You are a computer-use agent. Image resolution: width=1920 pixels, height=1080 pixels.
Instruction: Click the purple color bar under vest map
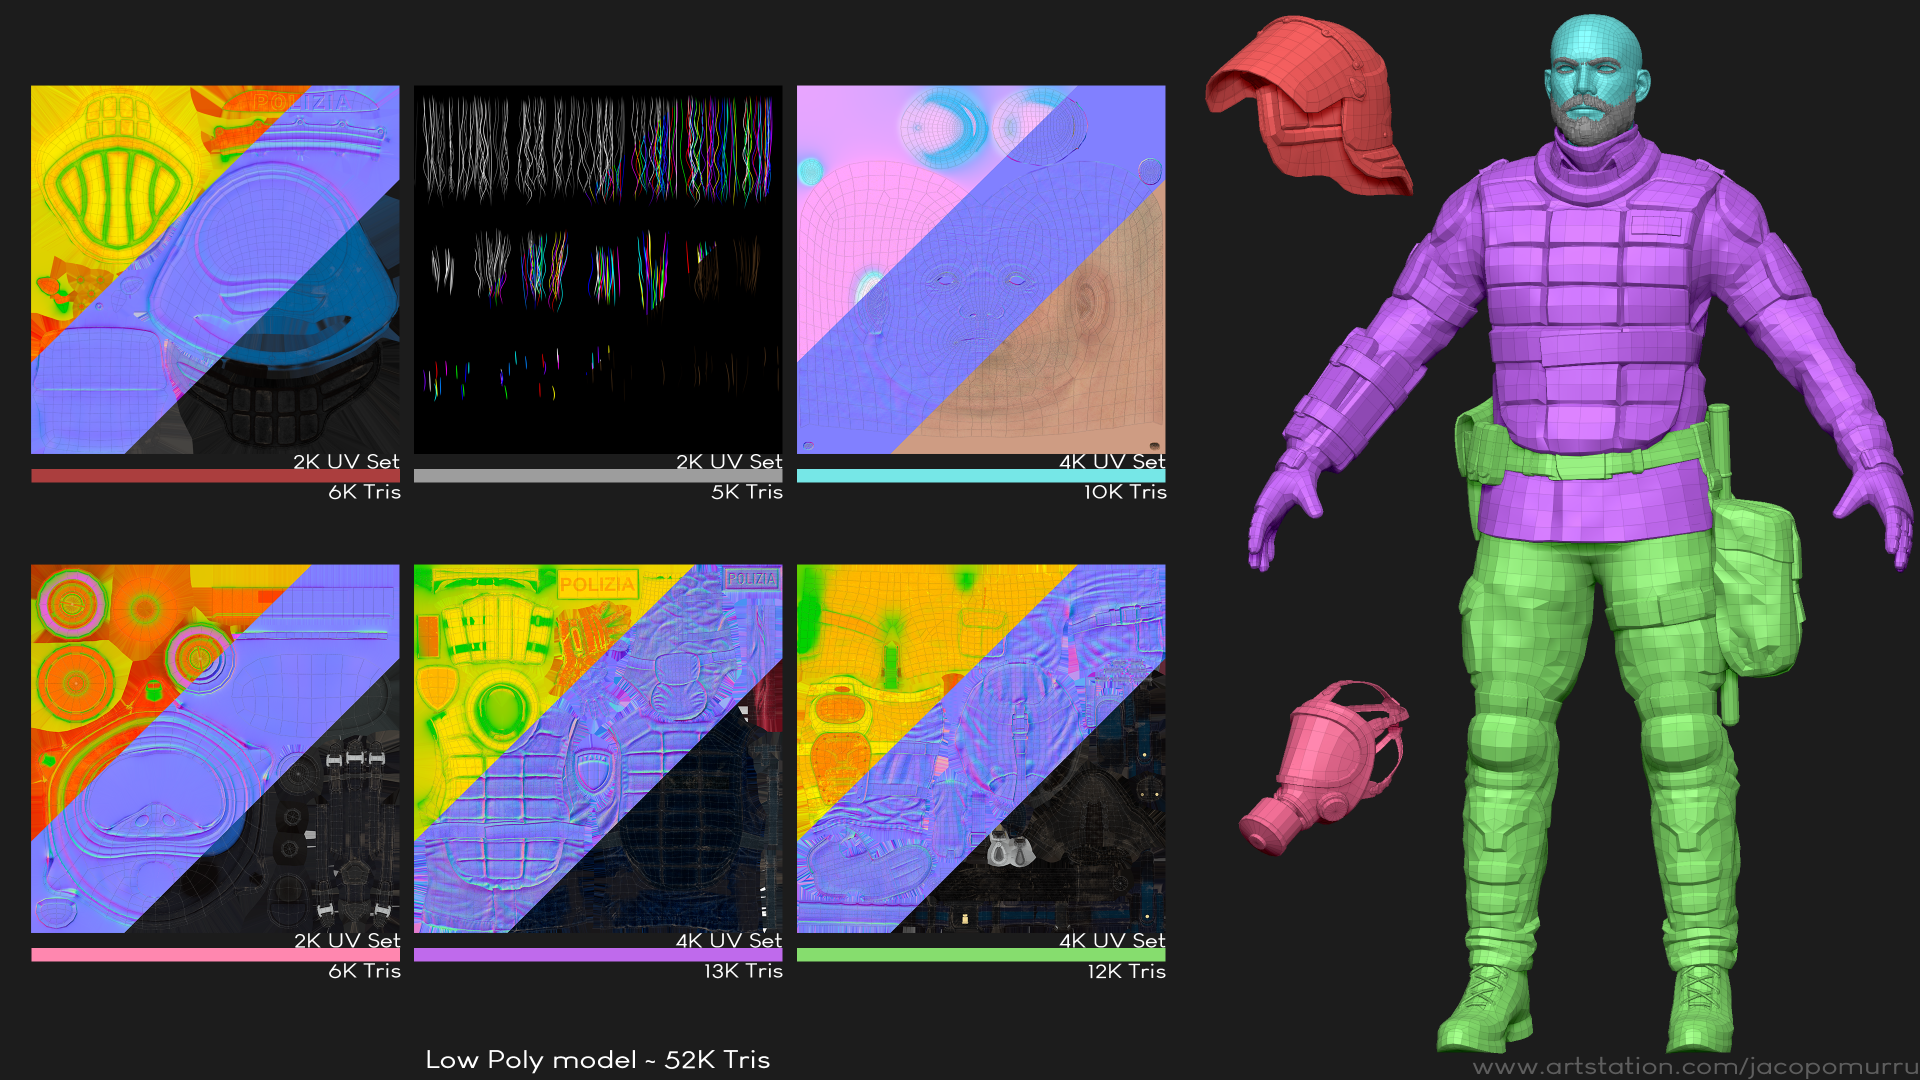598,955
